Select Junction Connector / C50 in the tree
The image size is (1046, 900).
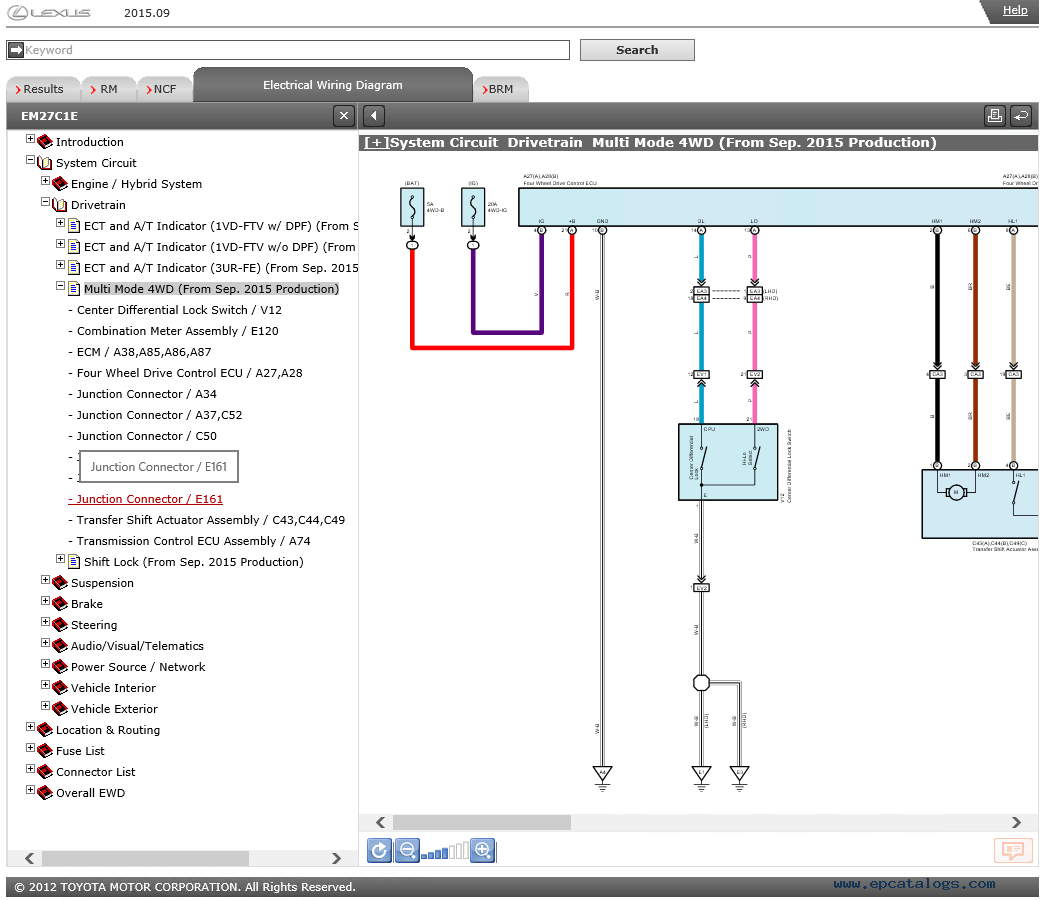click(147, 436)
